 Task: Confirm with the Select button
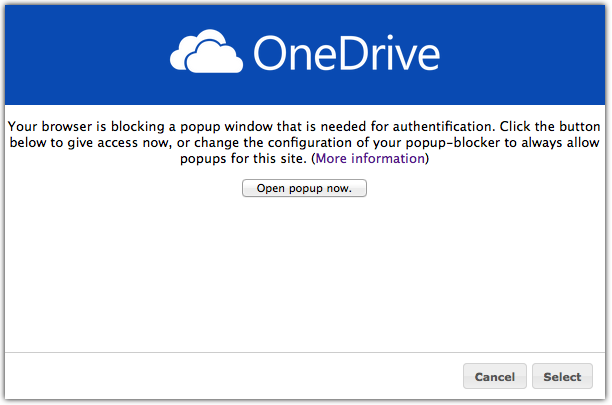tap(562, 377)
